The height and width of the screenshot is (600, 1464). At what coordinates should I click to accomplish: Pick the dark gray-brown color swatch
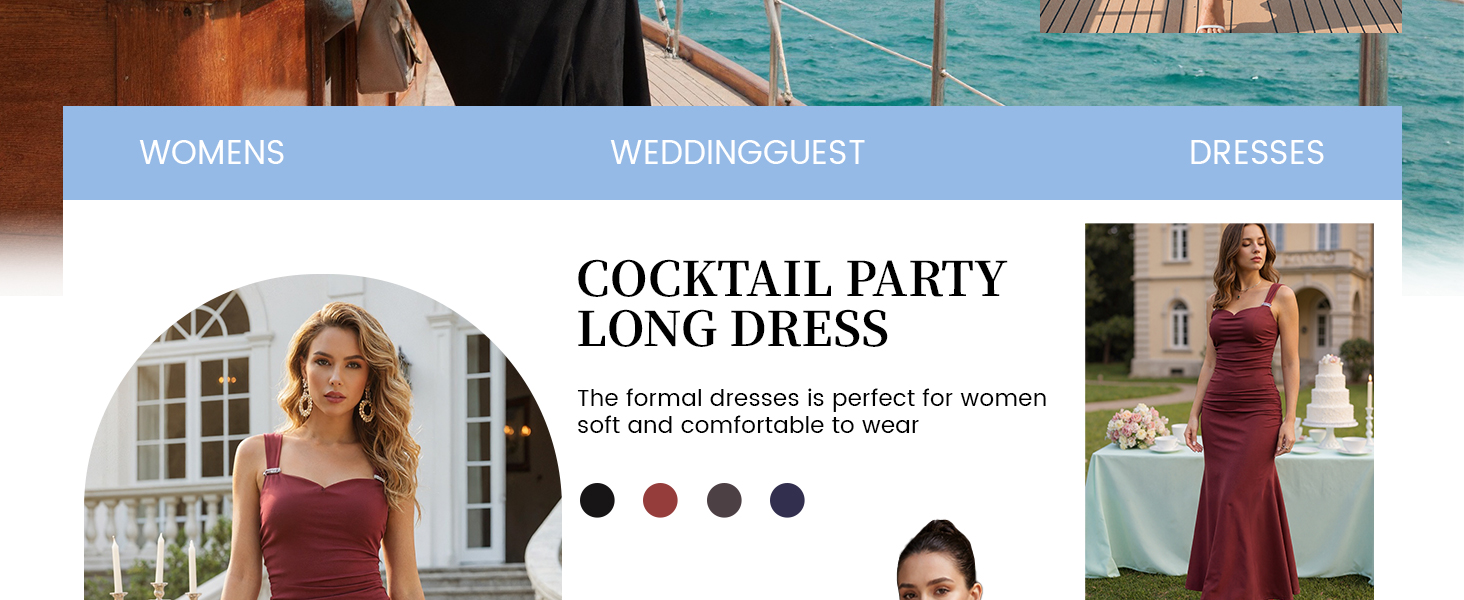(x=724, y=500)
